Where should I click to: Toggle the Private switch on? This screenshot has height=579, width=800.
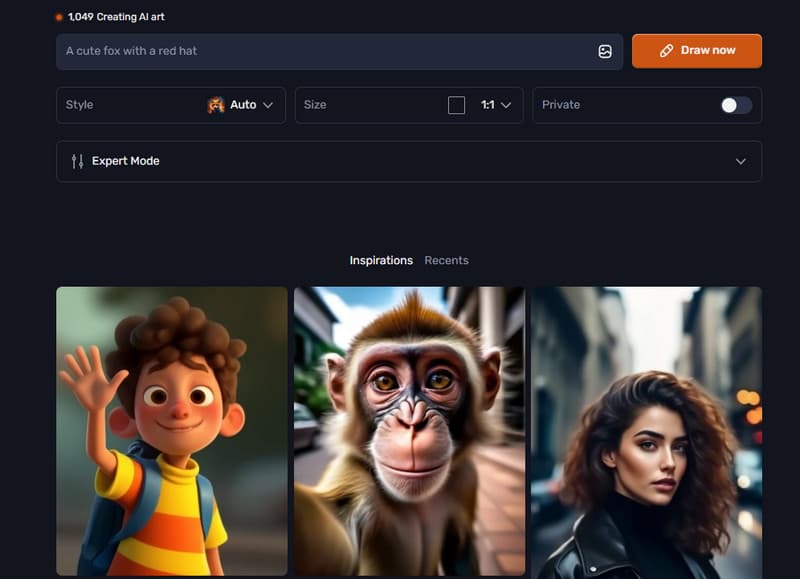click(736, 105)
